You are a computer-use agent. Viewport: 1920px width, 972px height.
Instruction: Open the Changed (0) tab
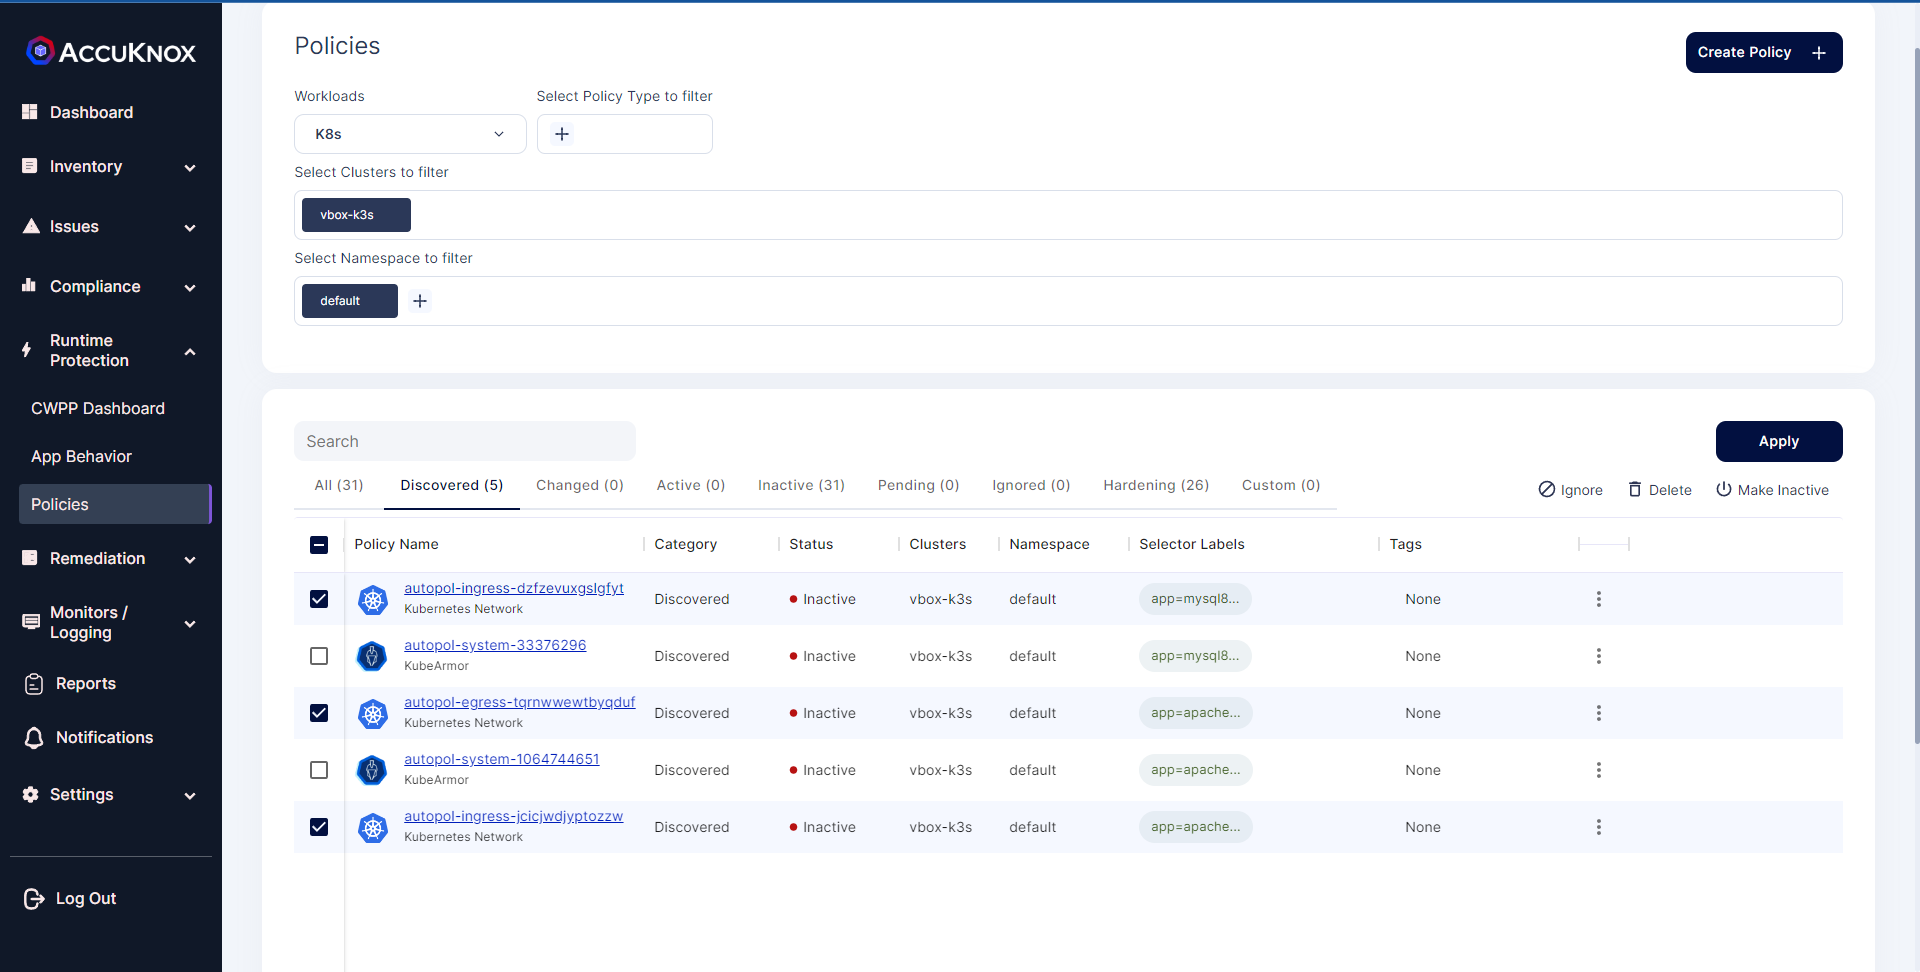[579, 485]
